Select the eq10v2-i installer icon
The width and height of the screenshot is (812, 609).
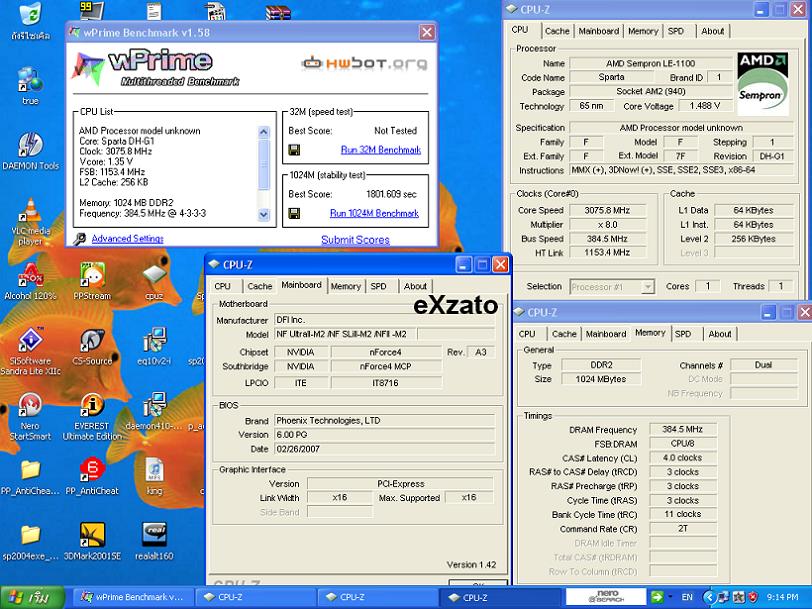click(x=154, y=340)
